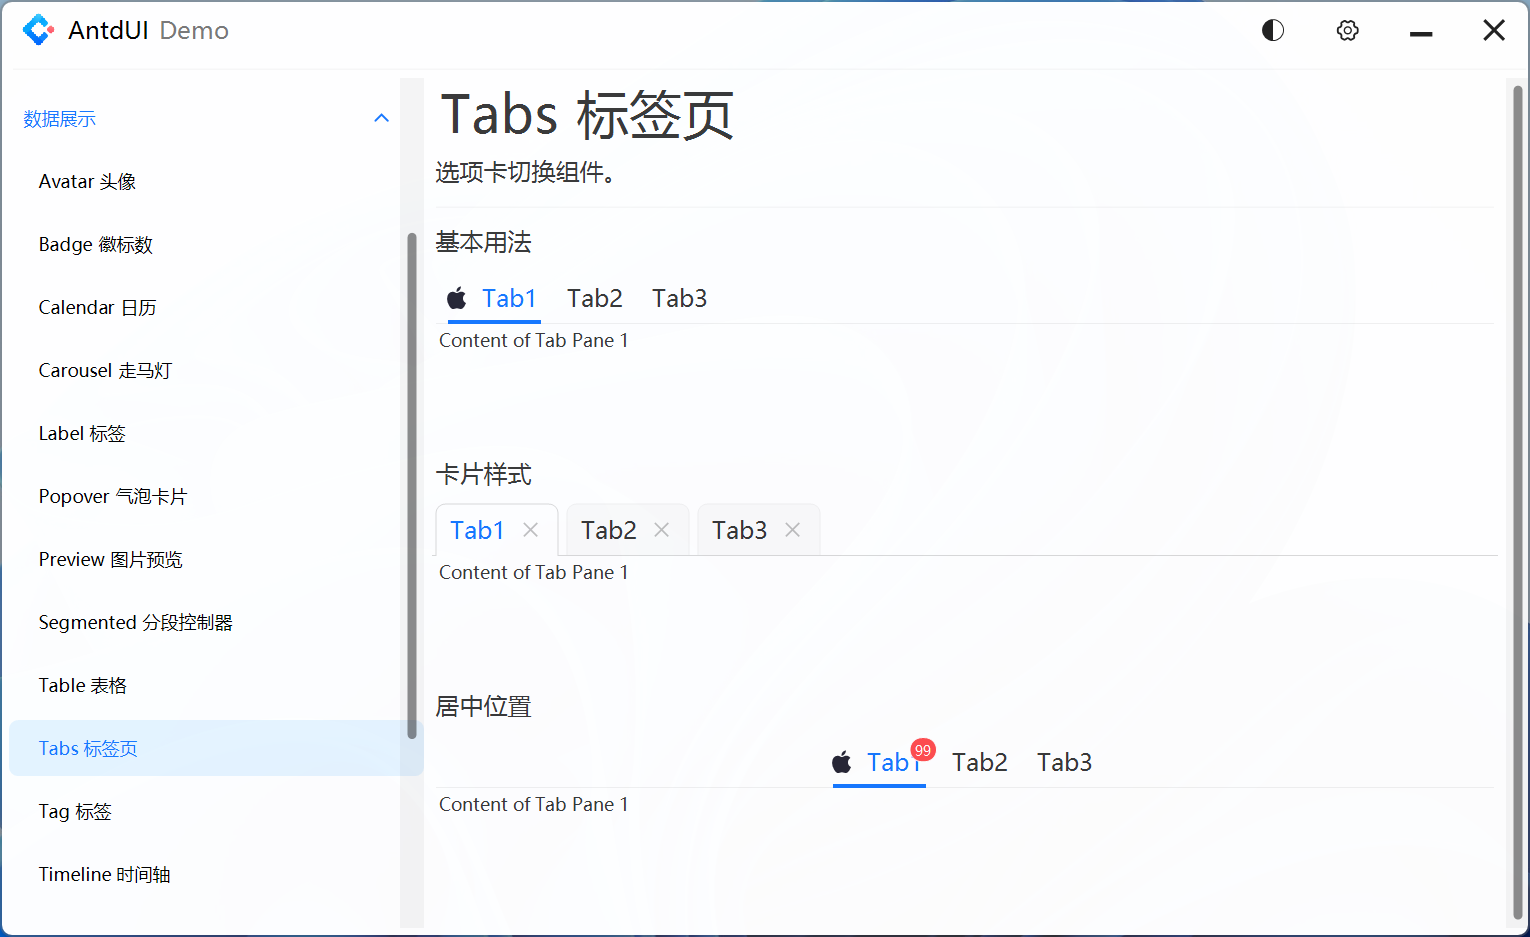Select Tab3 in the 居中位置 tabs
Image resolution: width=1530 pixels, height=937 pixels.
pyautogui.click(x=1063, y=762)
